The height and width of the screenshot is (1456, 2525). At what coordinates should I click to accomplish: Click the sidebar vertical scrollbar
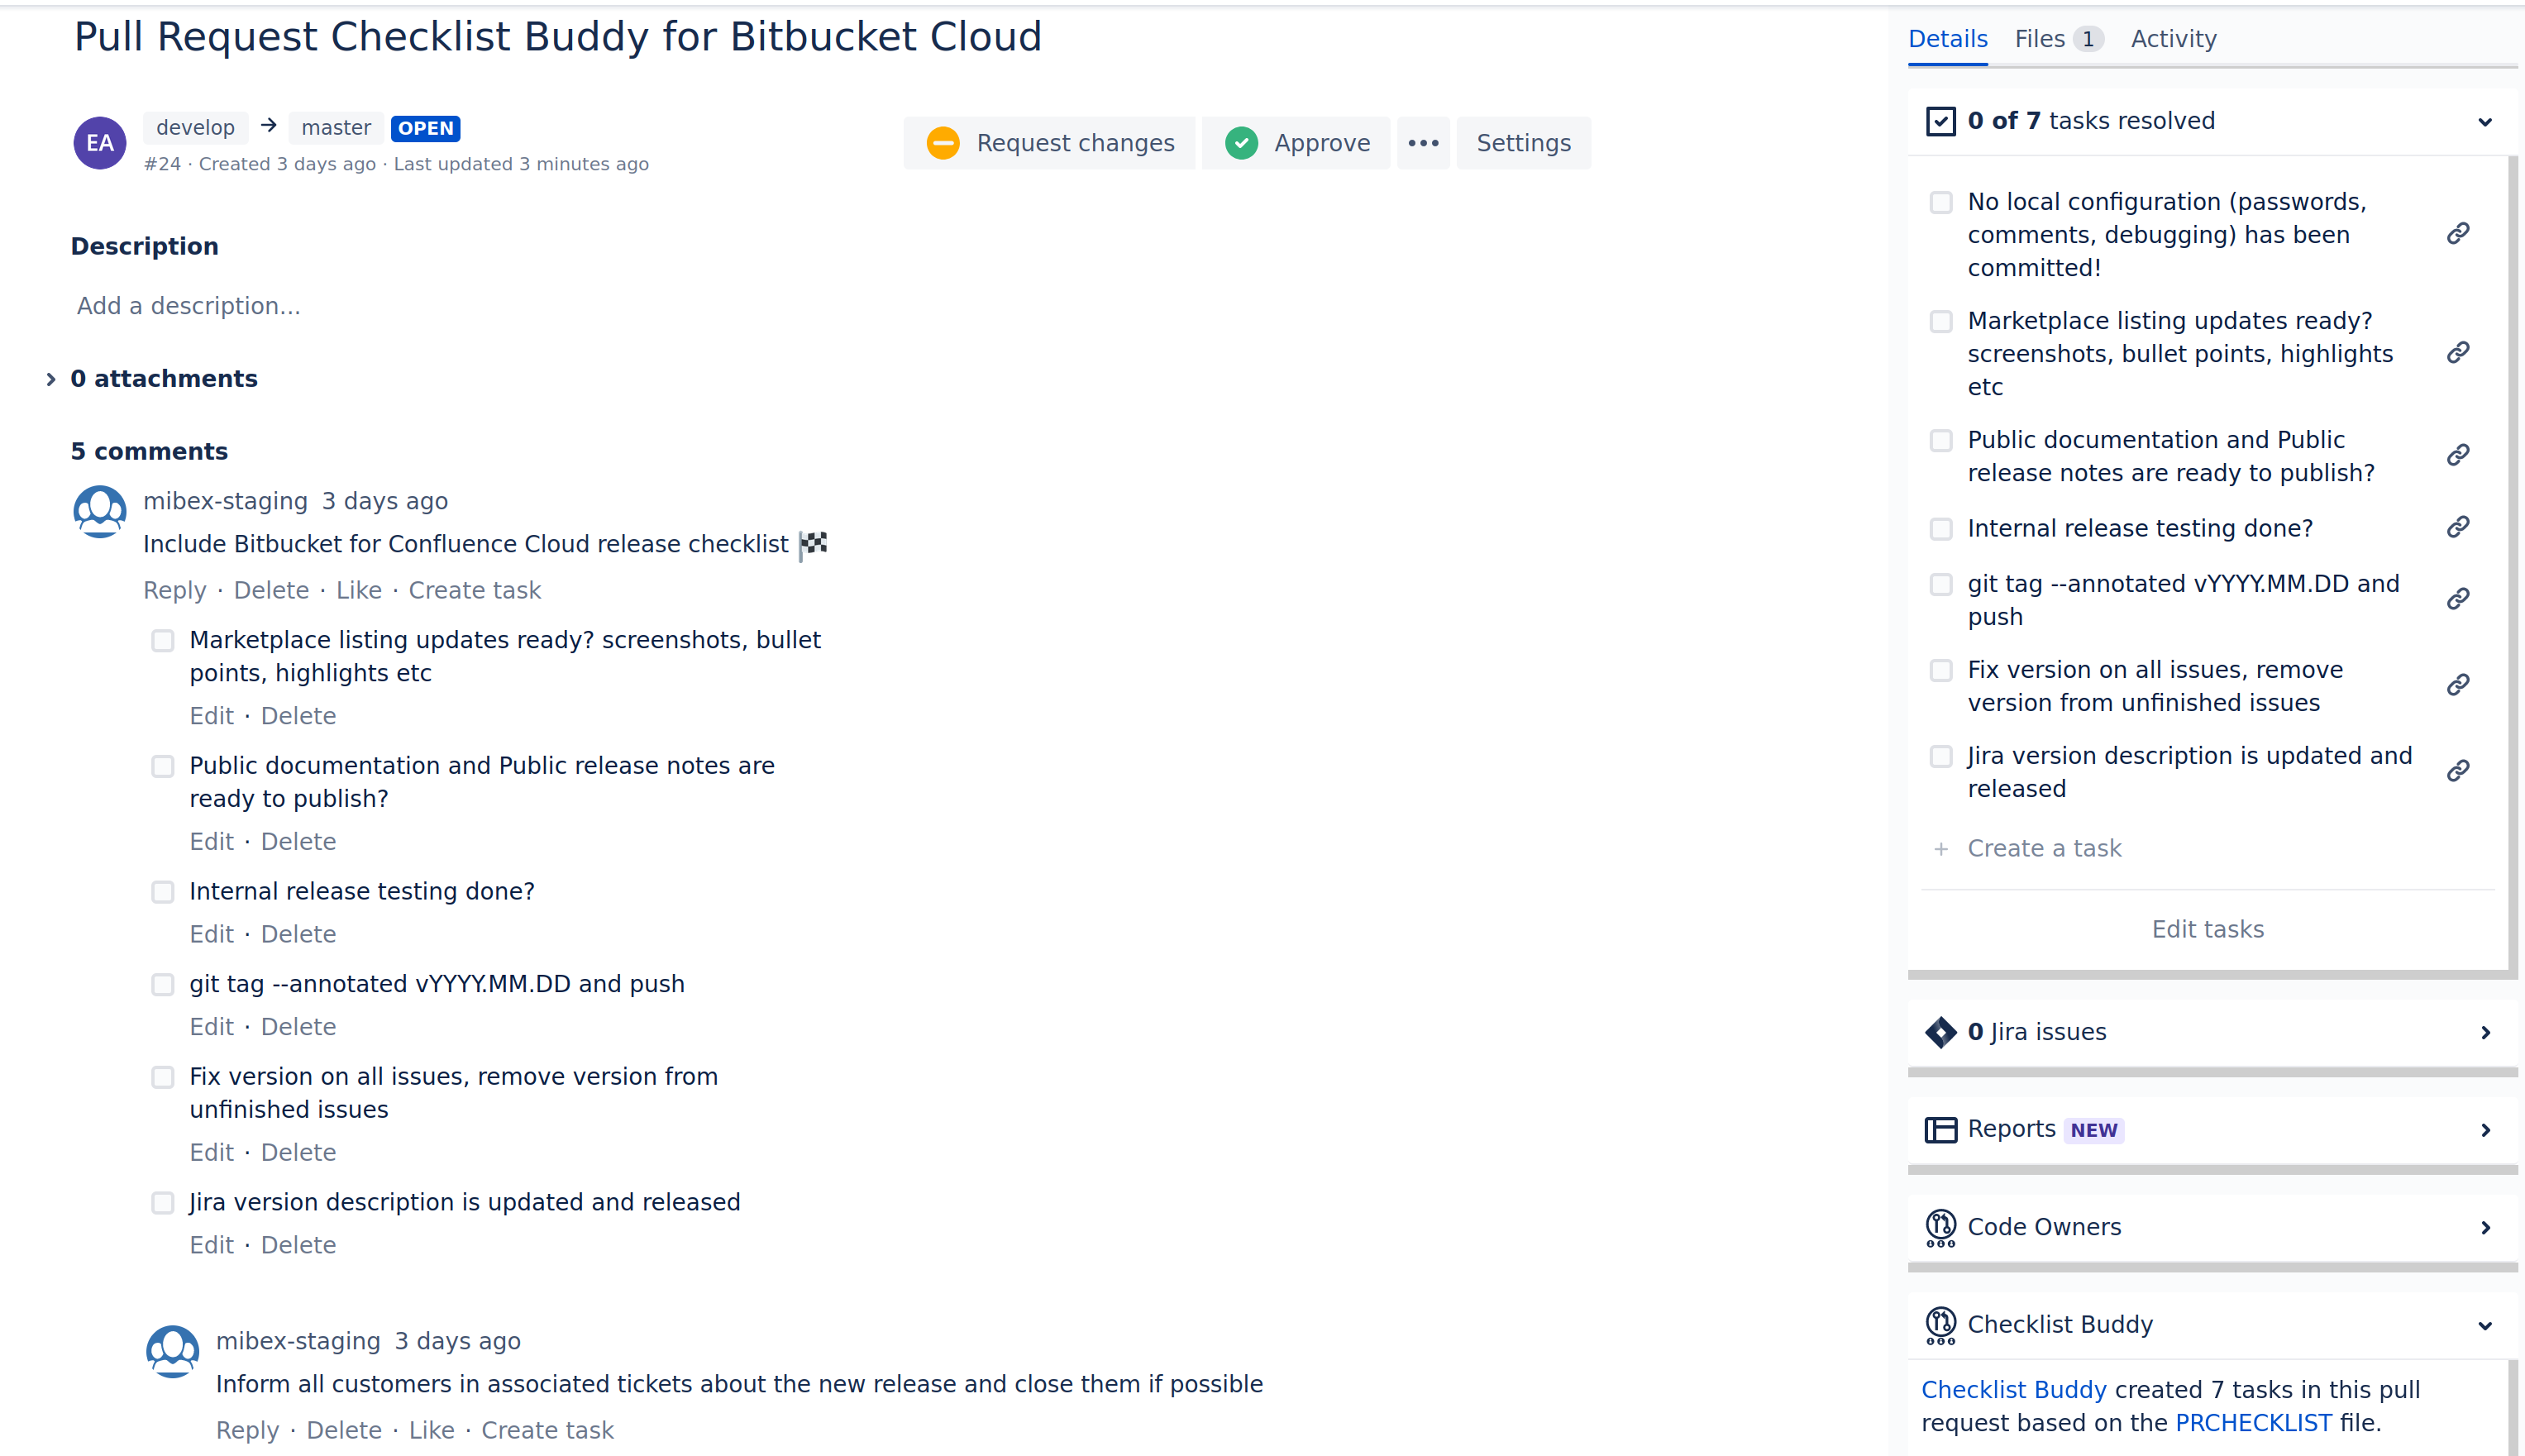click(x=2513, y=560)
